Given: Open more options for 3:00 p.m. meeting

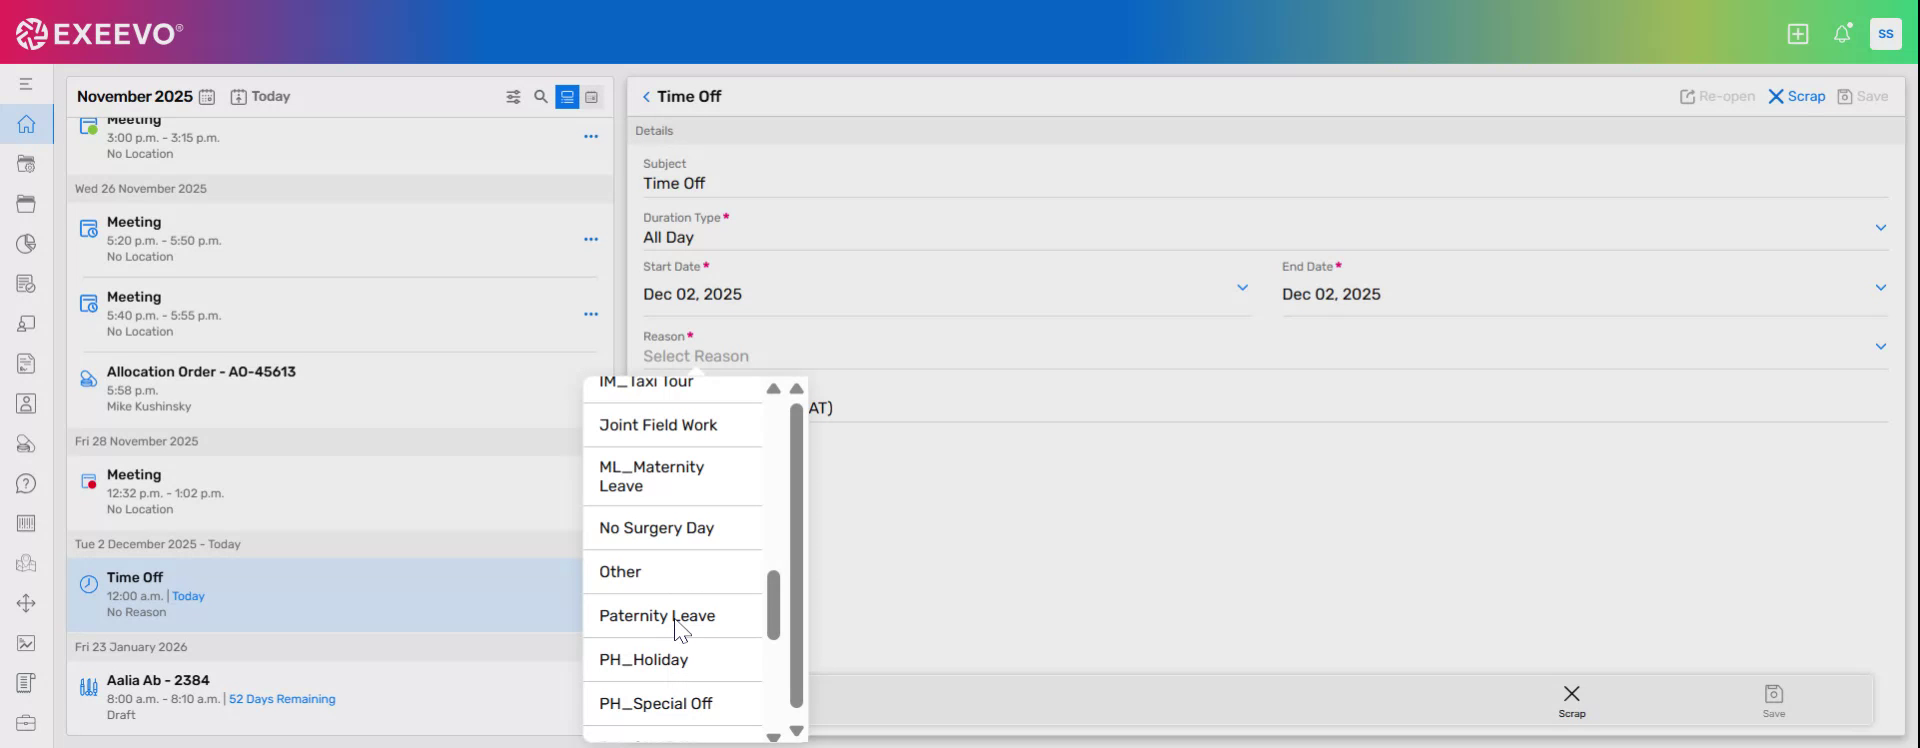Looking at the screenshot, I should (x=591, y=137).
